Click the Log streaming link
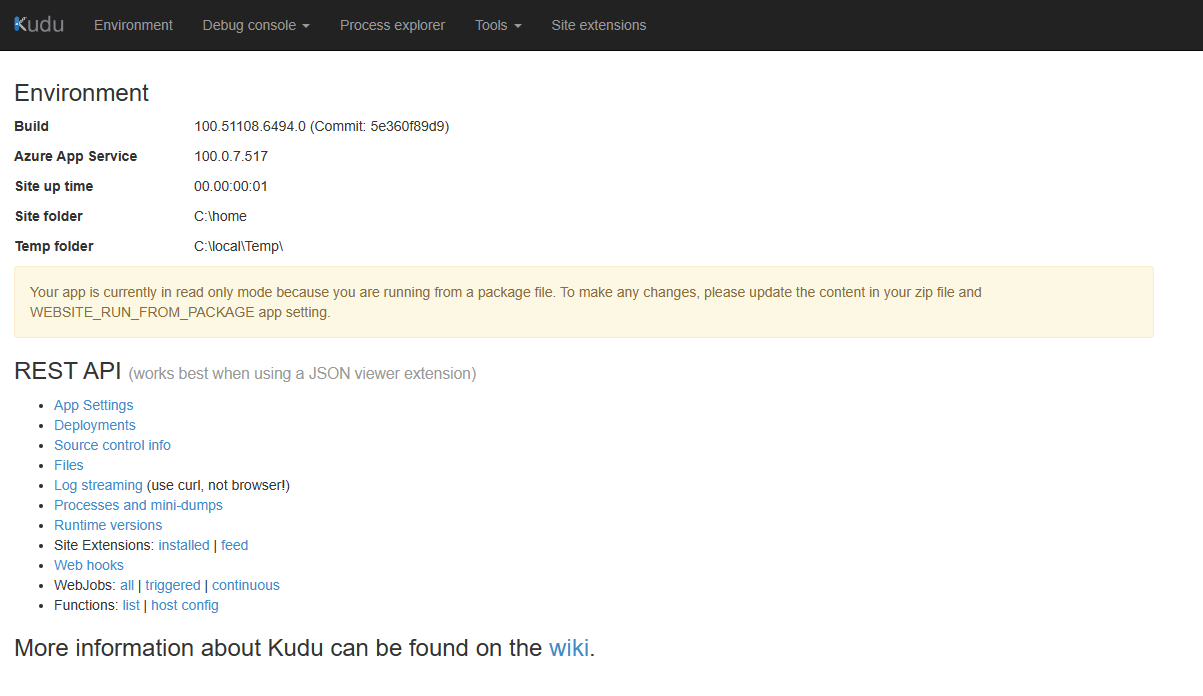This screenshot has width=1203, height=696. tap(98, 485)
